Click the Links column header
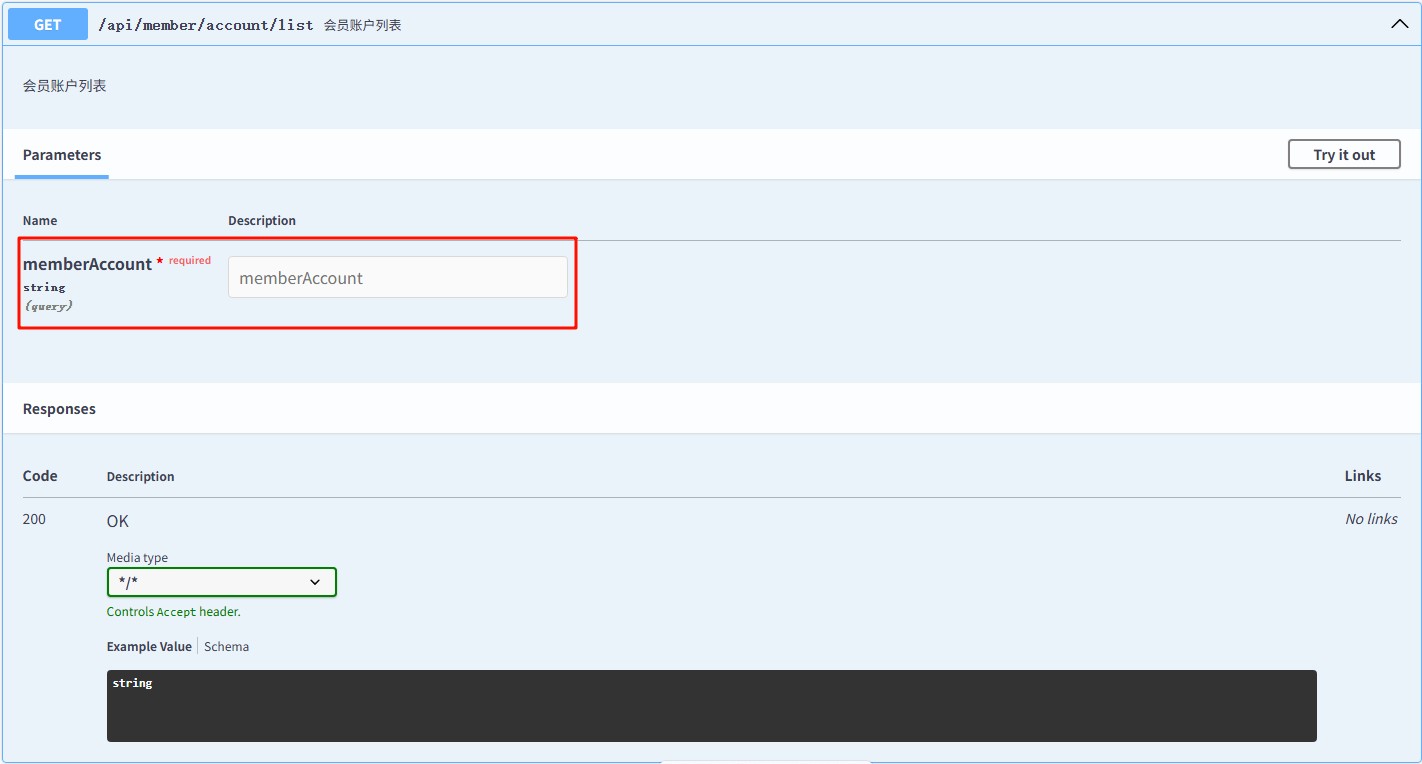Image resolution: width=1422 pixels, height=764 pixels. click(x=1362, y=476)
